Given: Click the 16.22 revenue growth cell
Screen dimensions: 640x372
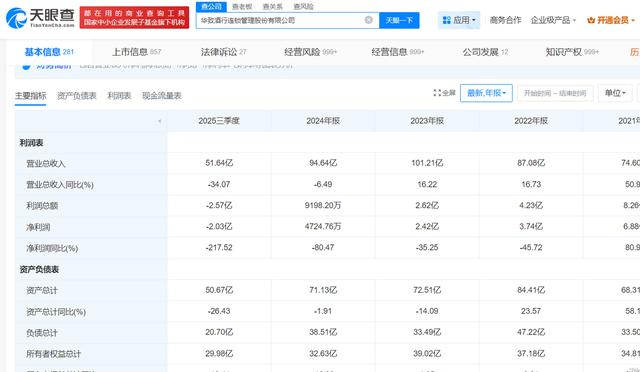Looking at the screenshot, I should tap(427, 184).
